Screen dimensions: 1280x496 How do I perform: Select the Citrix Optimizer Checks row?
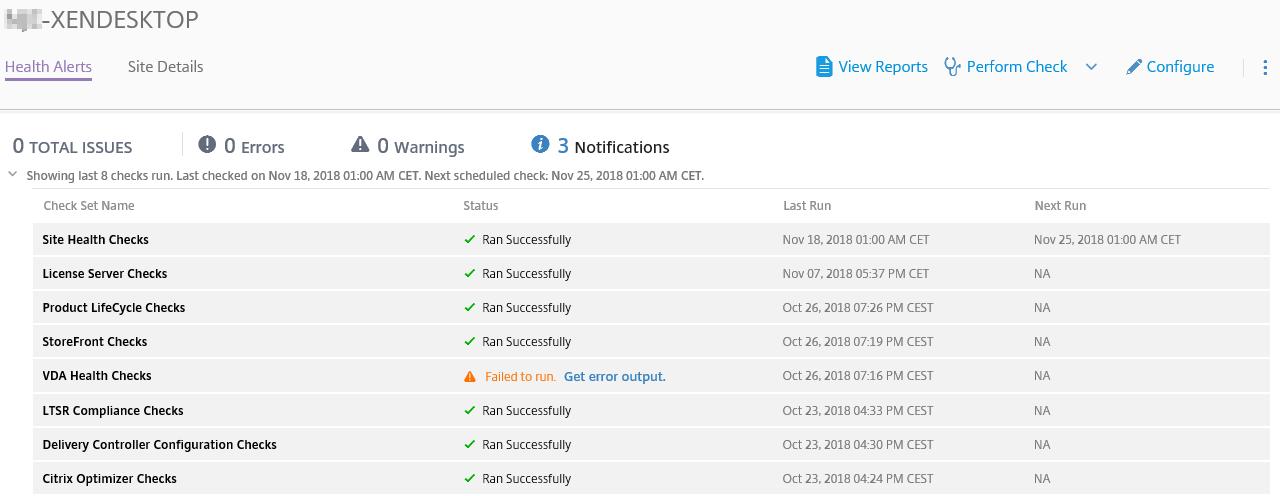tap(109, 479)
